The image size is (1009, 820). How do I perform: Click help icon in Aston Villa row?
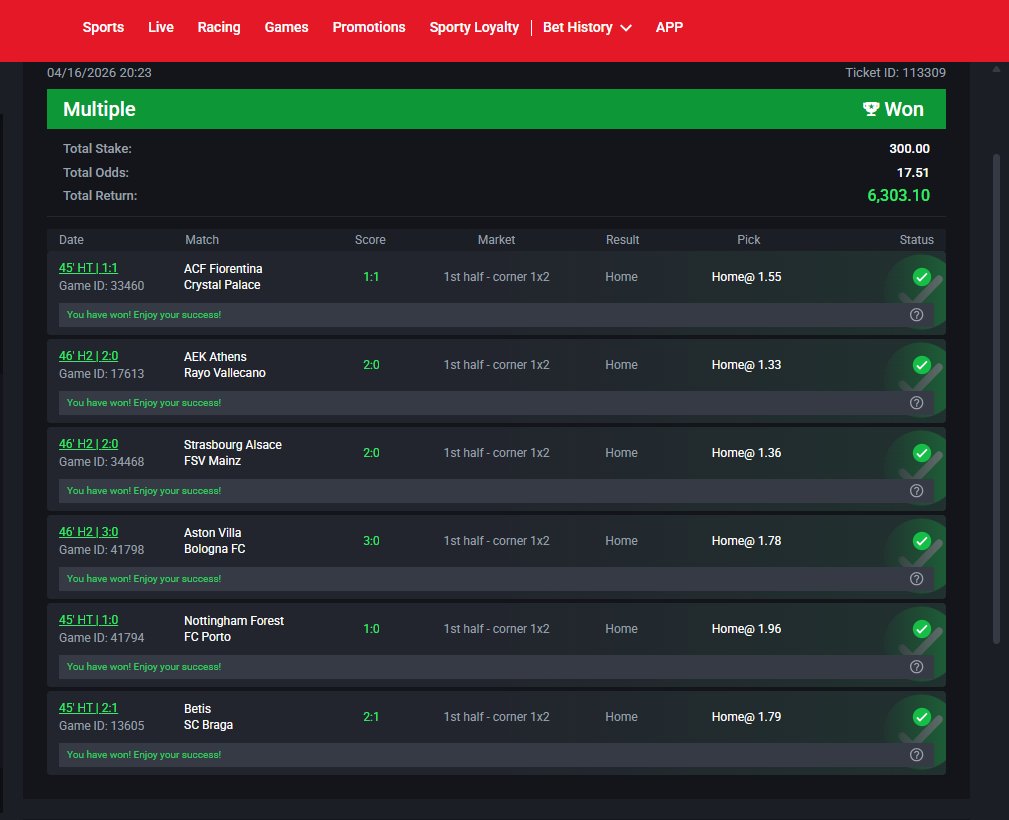(x=916, y=579)
